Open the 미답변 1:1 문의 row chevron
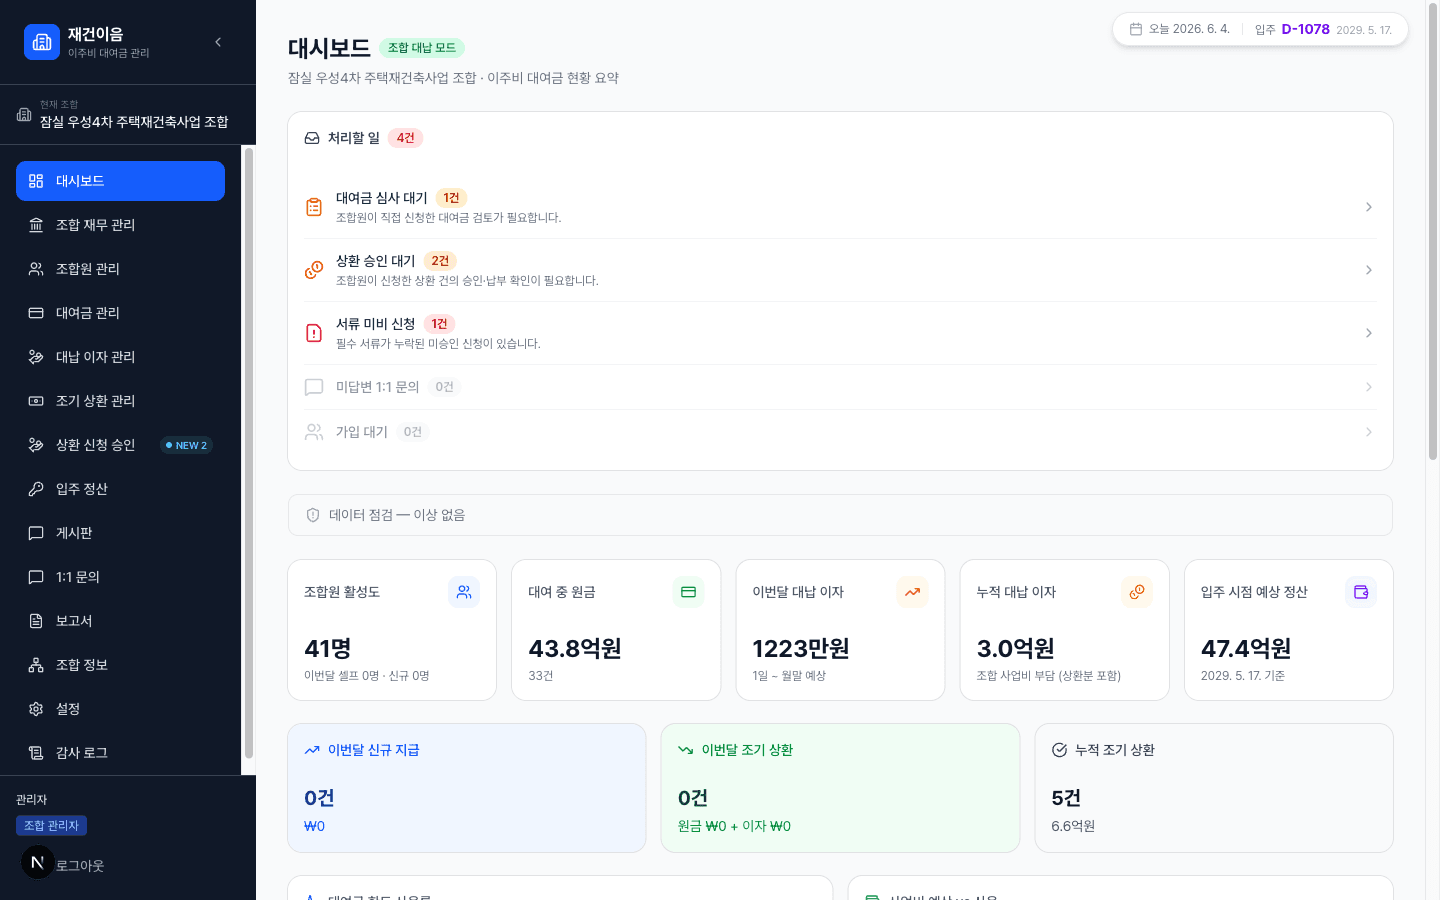Viewport: 1440px width, 900px height. pos(1368,387)
